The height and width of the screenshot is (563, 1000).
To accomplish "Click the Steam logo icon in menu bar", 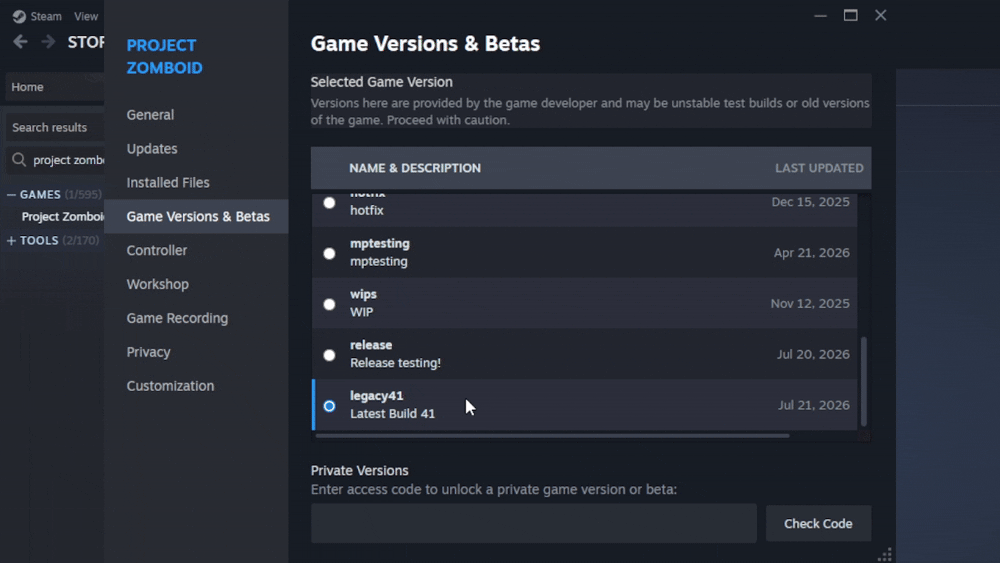I will [x=19, y=17].
